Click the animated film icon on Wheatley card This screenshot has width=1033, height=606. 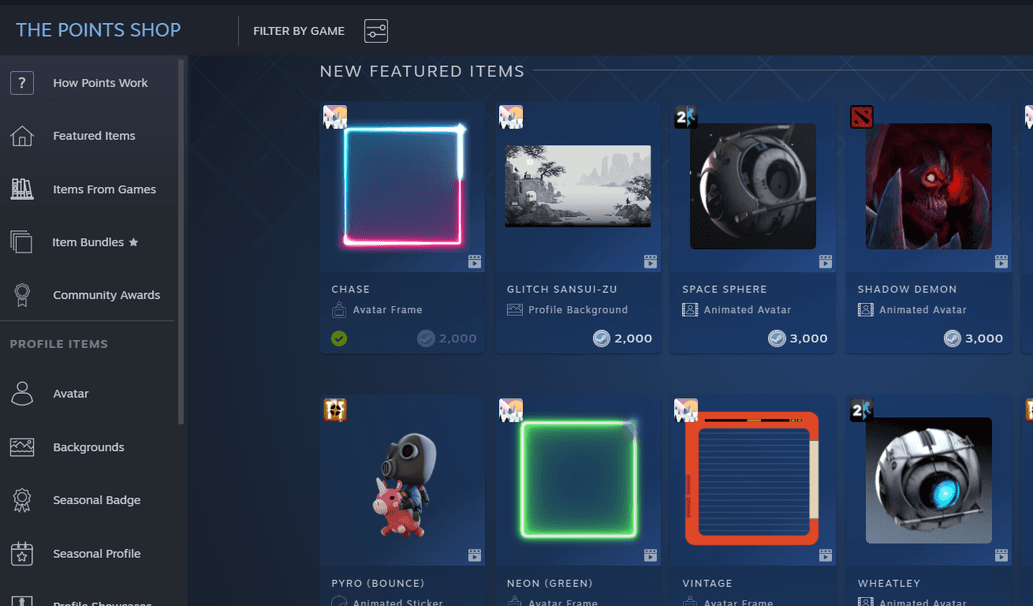click(x=1001, y=555)
